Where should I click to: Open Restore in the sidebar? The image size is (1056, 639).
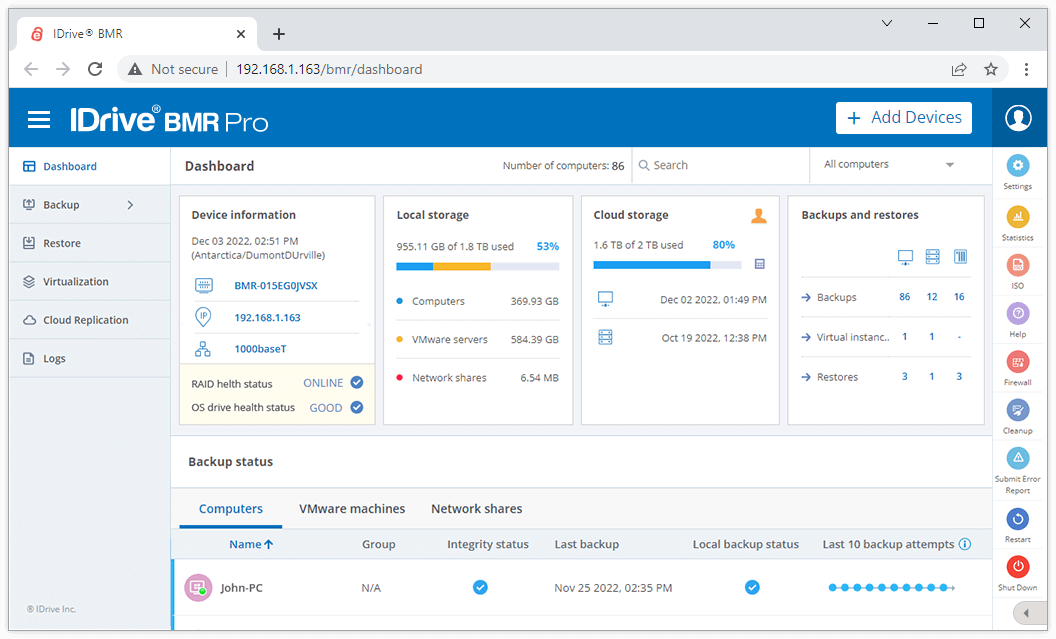(90, 243)
